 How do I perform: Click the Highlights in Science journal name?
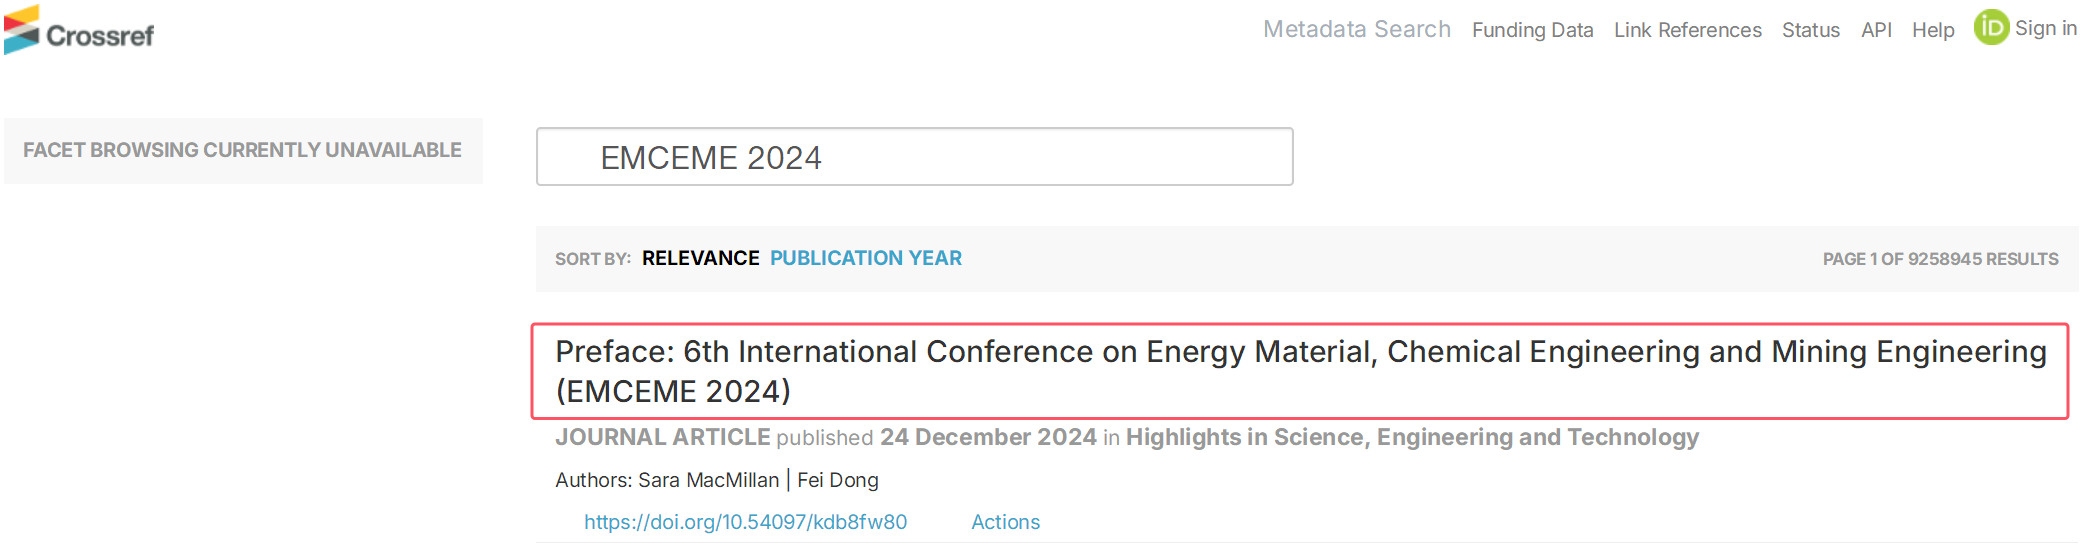click(x=1412, y=437)
